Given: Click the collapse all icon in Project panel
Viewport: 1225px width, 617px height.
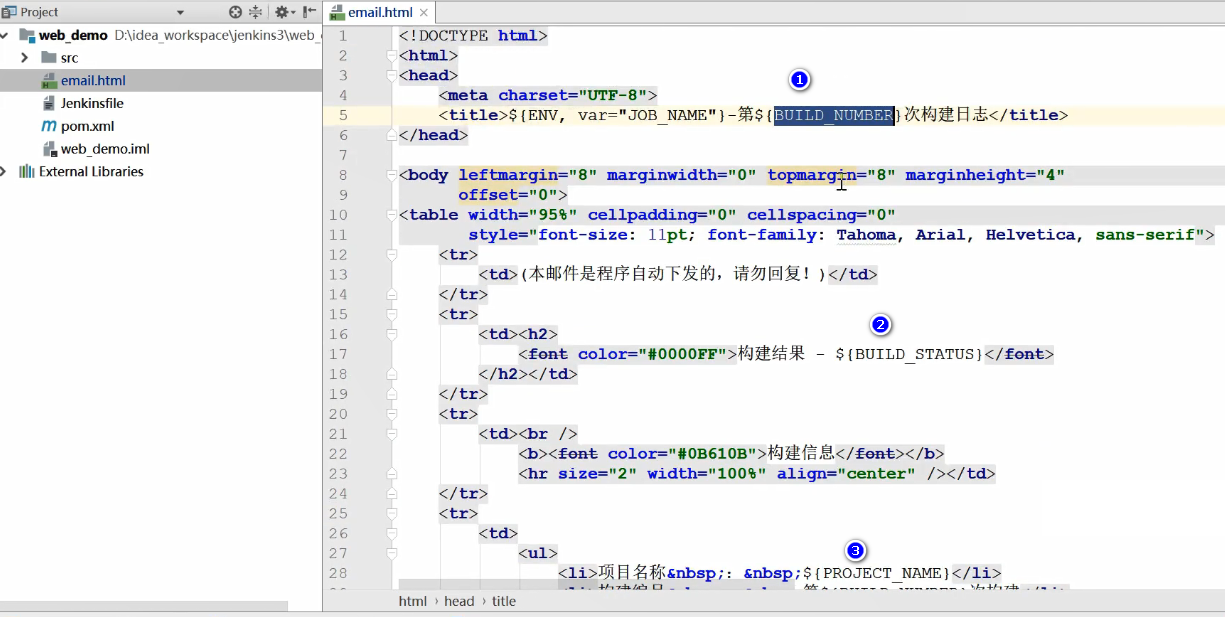Looking at the screenshot, I should 256,12.
